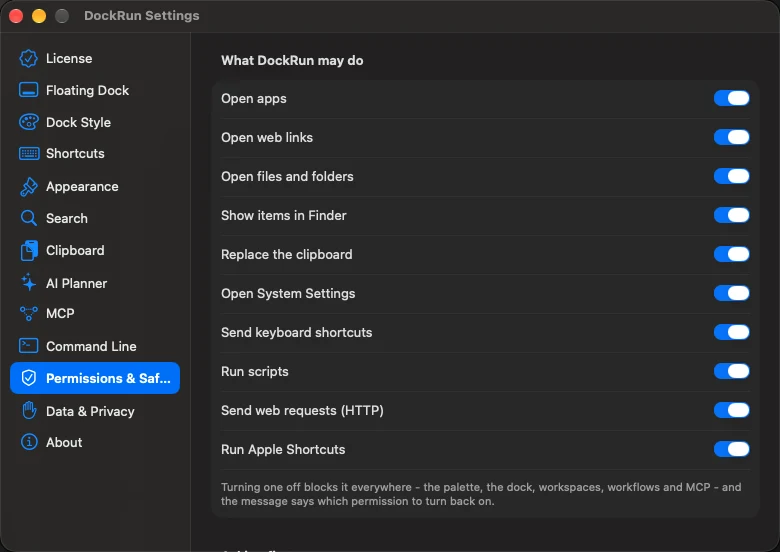The image size is (780, 552).
Task: Click the Dock Style palette icon
Action: click(28, 122)
